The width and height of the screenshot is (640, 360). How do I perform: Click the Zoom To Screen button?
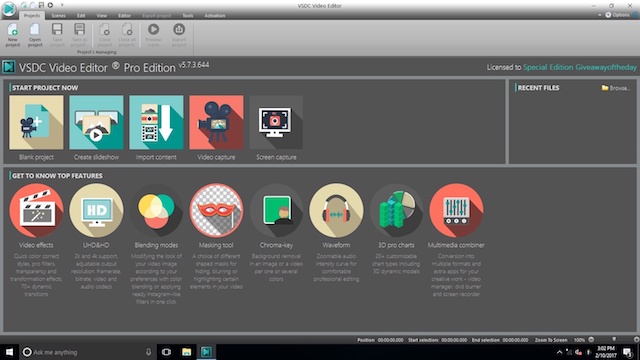pyautogui.click(x=551, y=340)
